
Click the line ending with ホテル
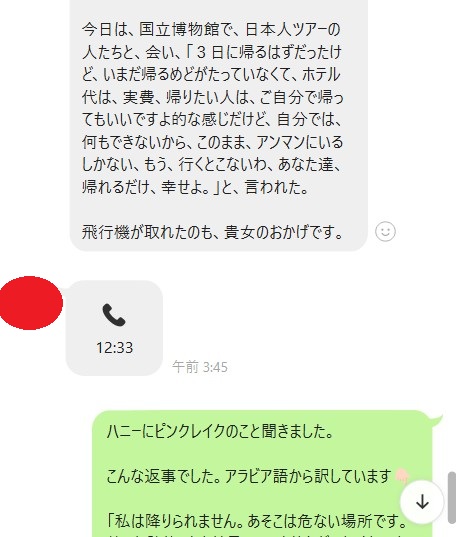[x=211, y=75]
